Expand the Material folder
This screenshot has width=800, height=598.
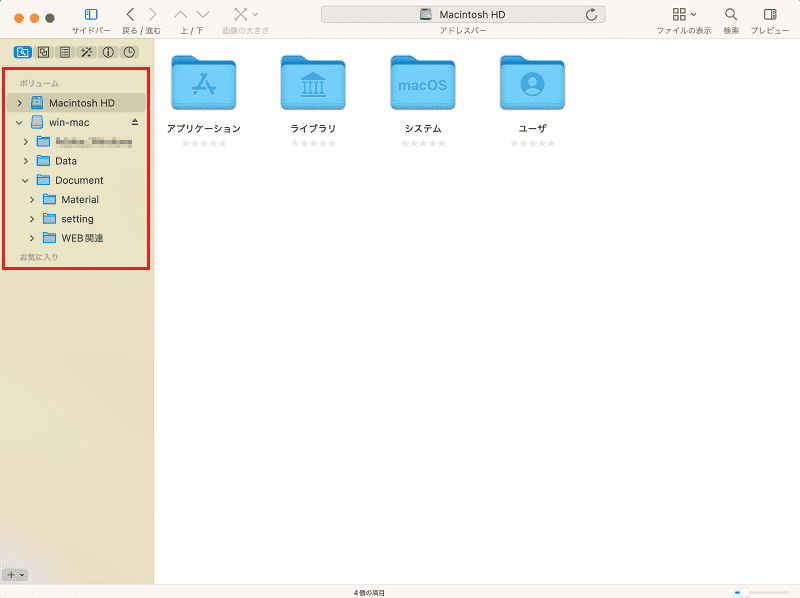click(x=32, y=200)
